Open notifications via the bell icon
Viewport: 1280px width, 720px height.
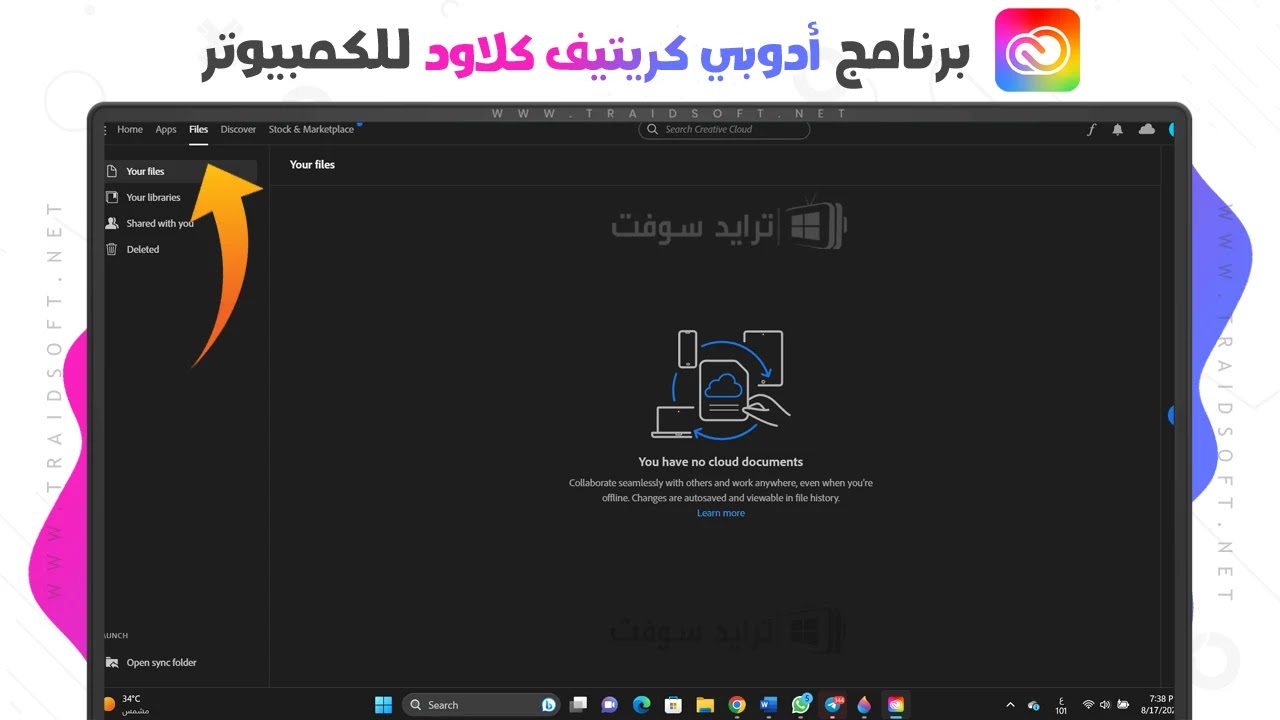tap(1117, 129)
